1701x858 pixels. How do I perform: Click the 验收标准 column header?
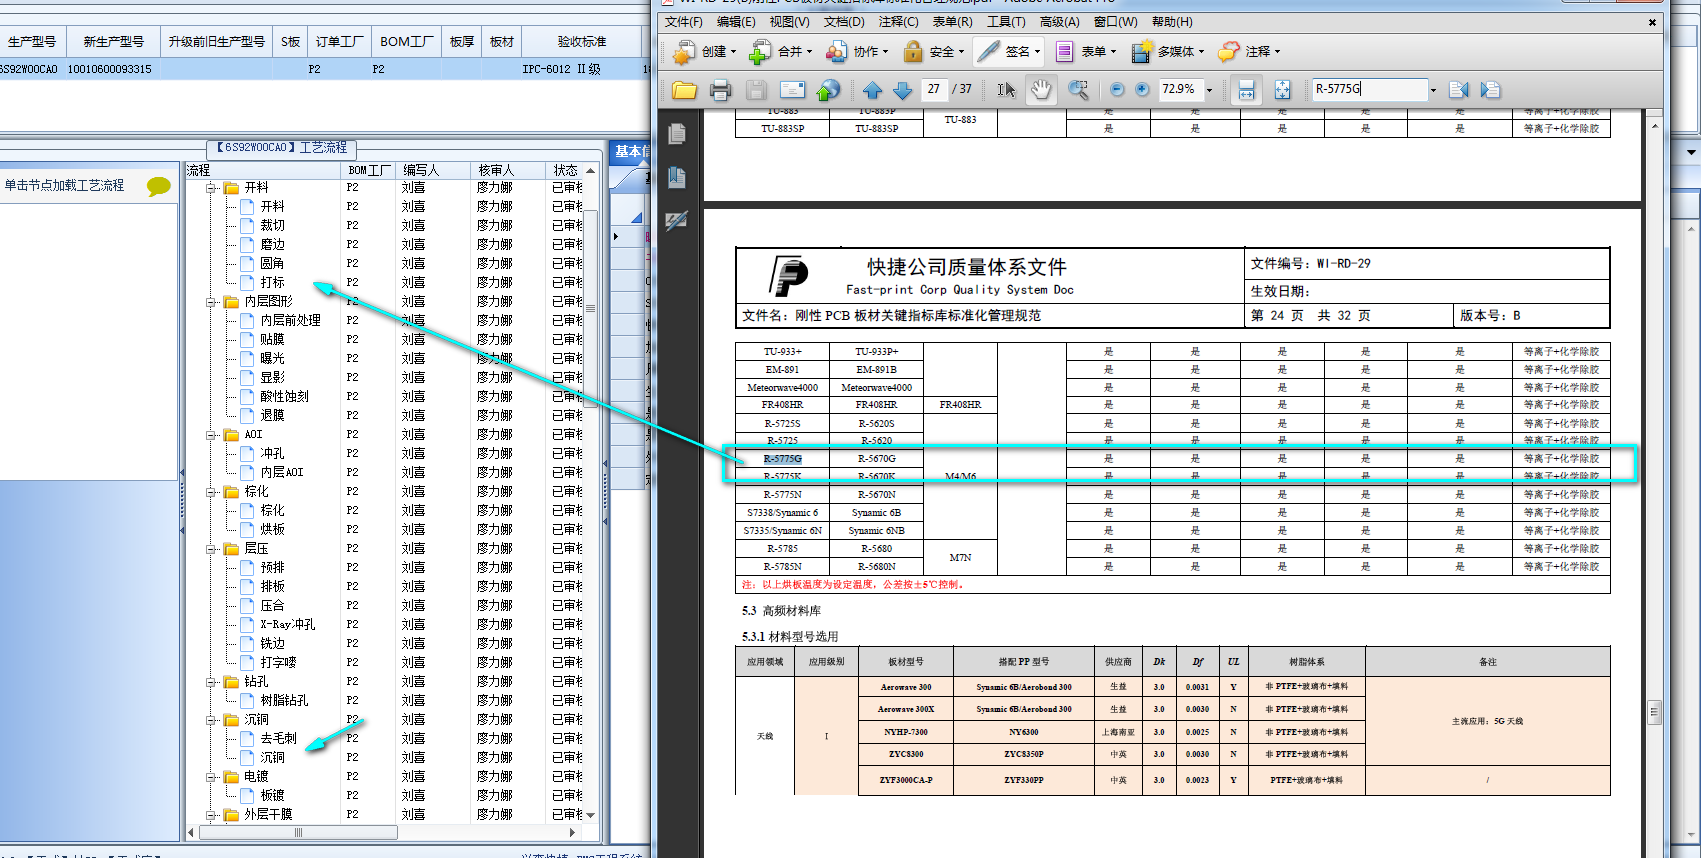click(x=582, y=42)
